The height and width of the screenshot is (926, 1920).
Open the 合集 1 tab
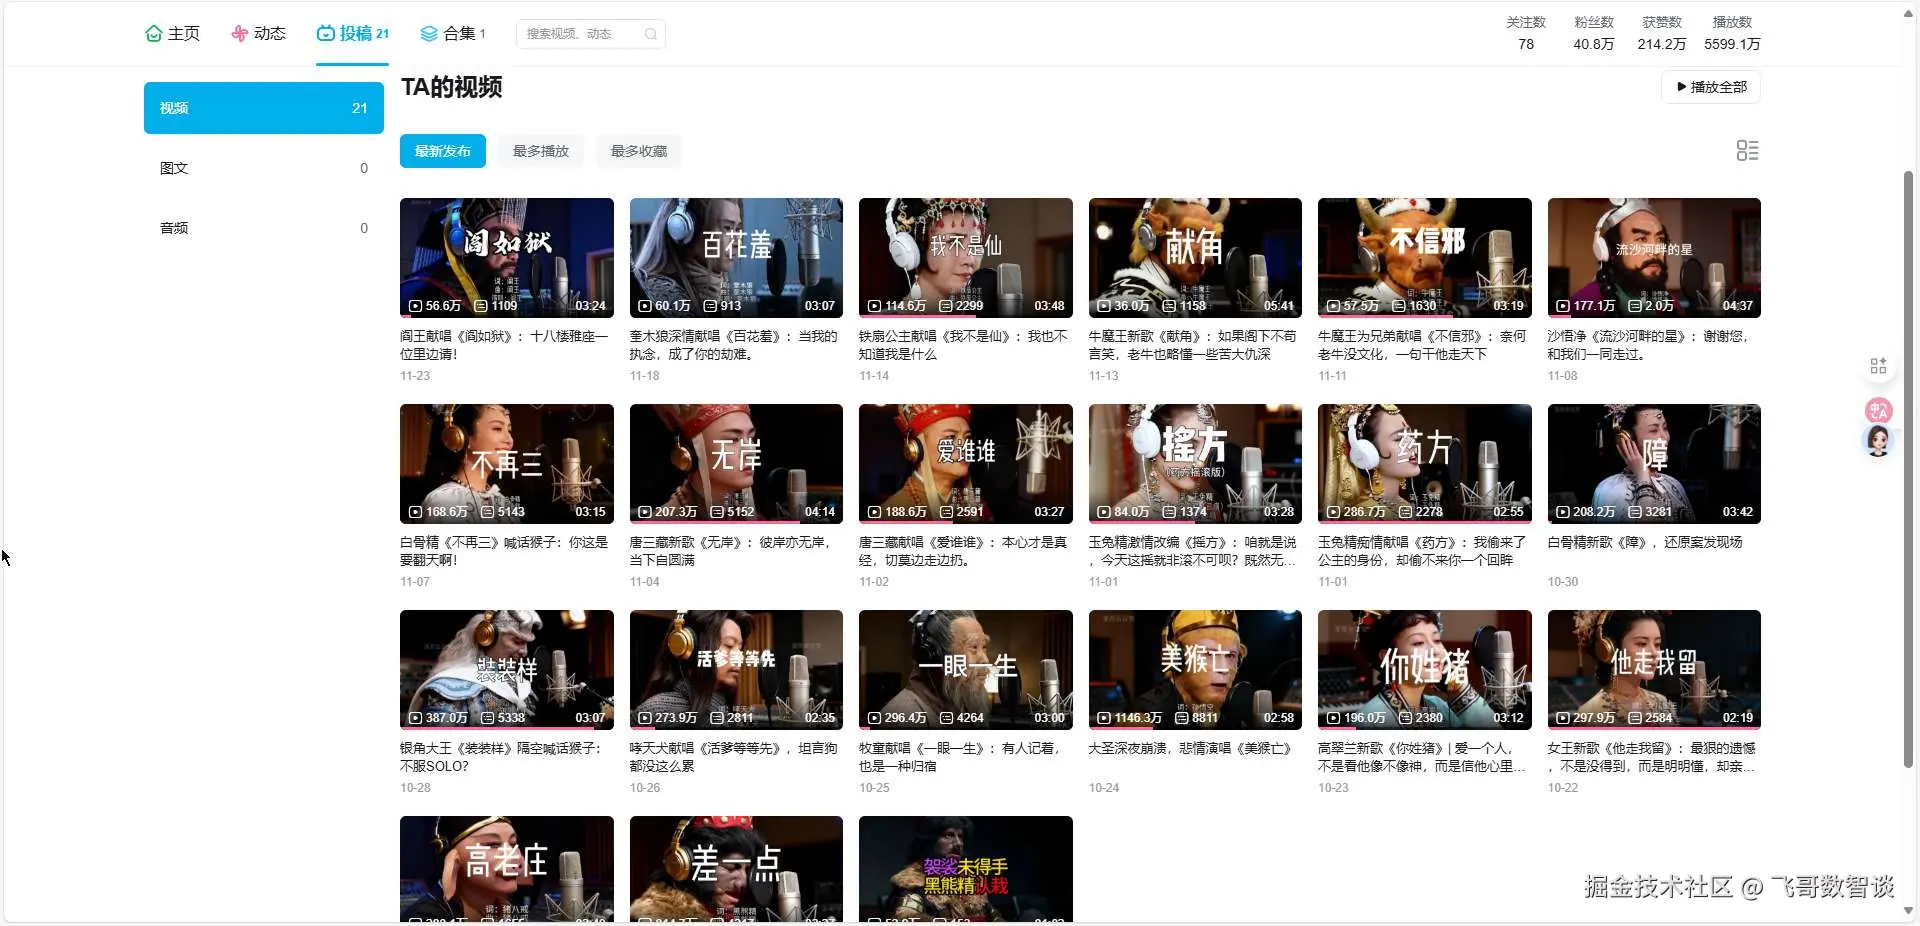[x=453, y=33]
